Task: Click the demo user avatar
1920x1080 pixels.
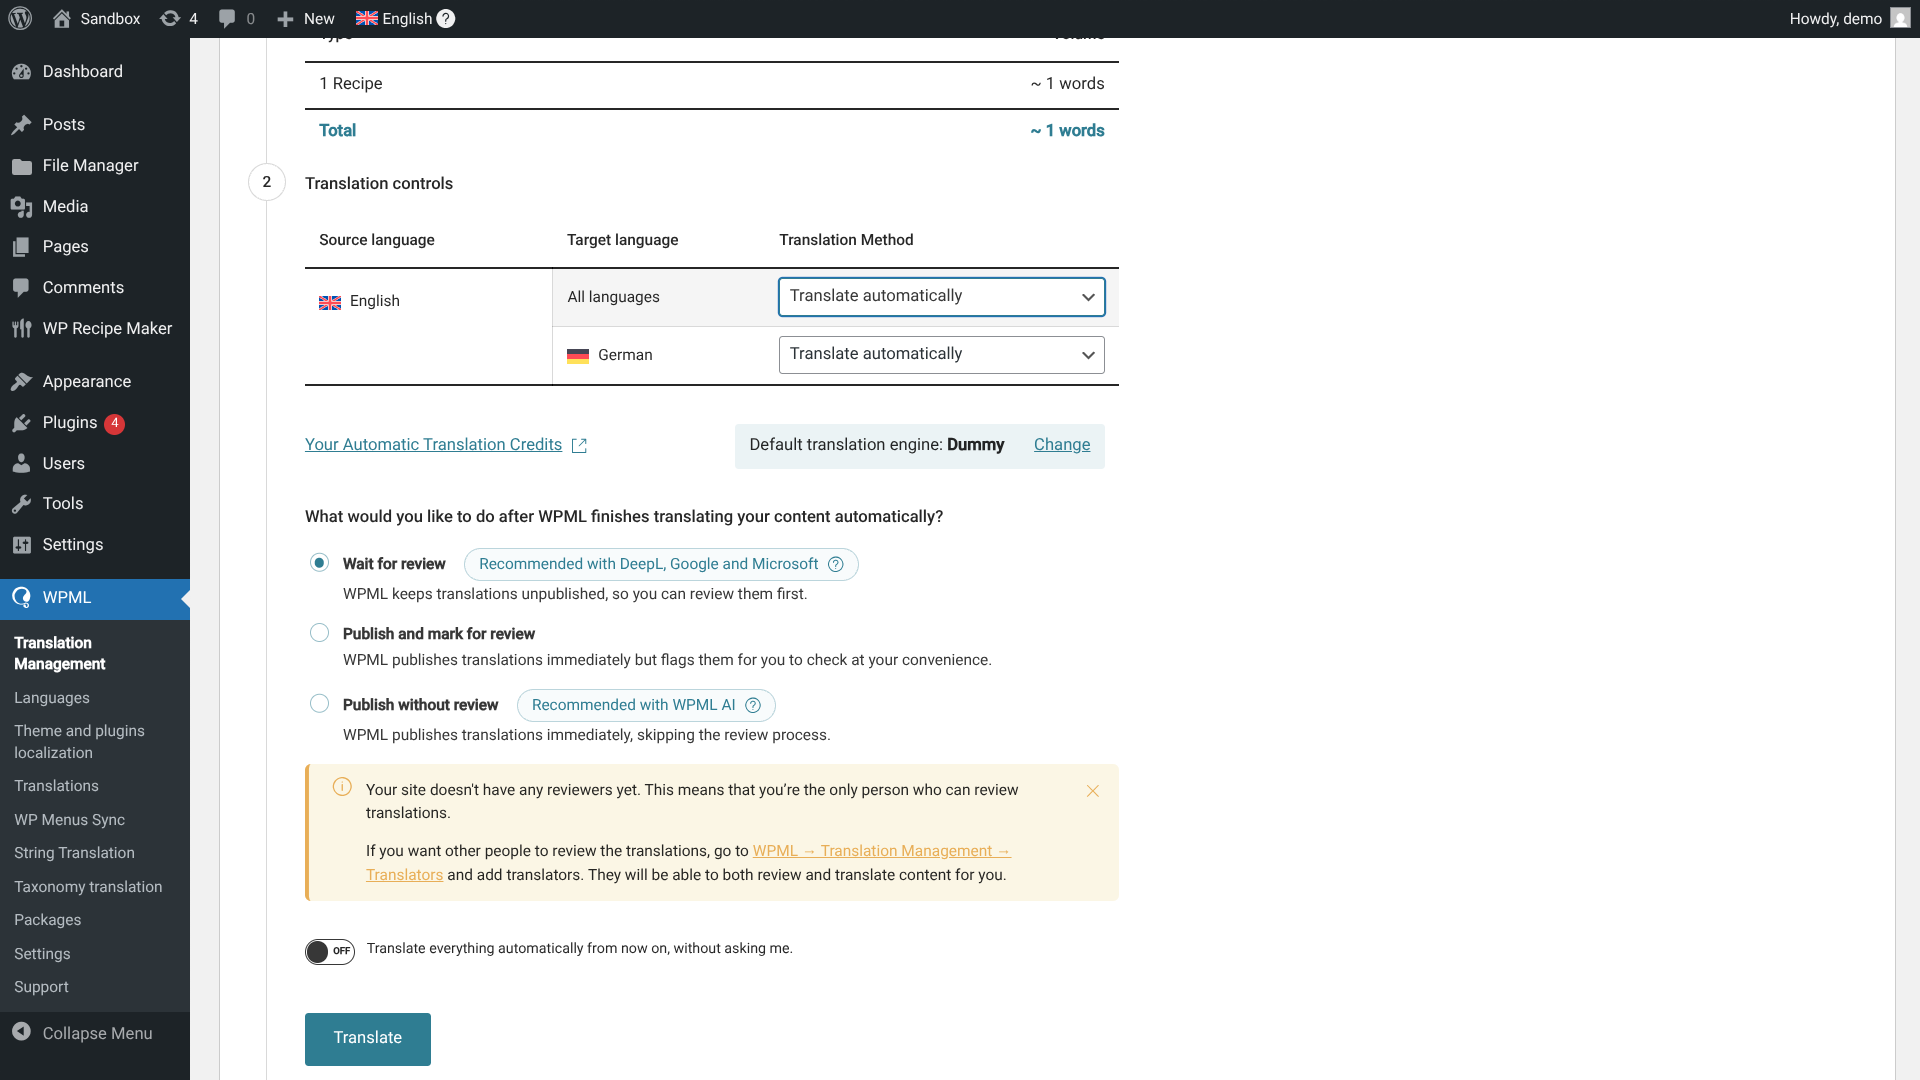Action: pyautogui.click(x=1900, y=18)
